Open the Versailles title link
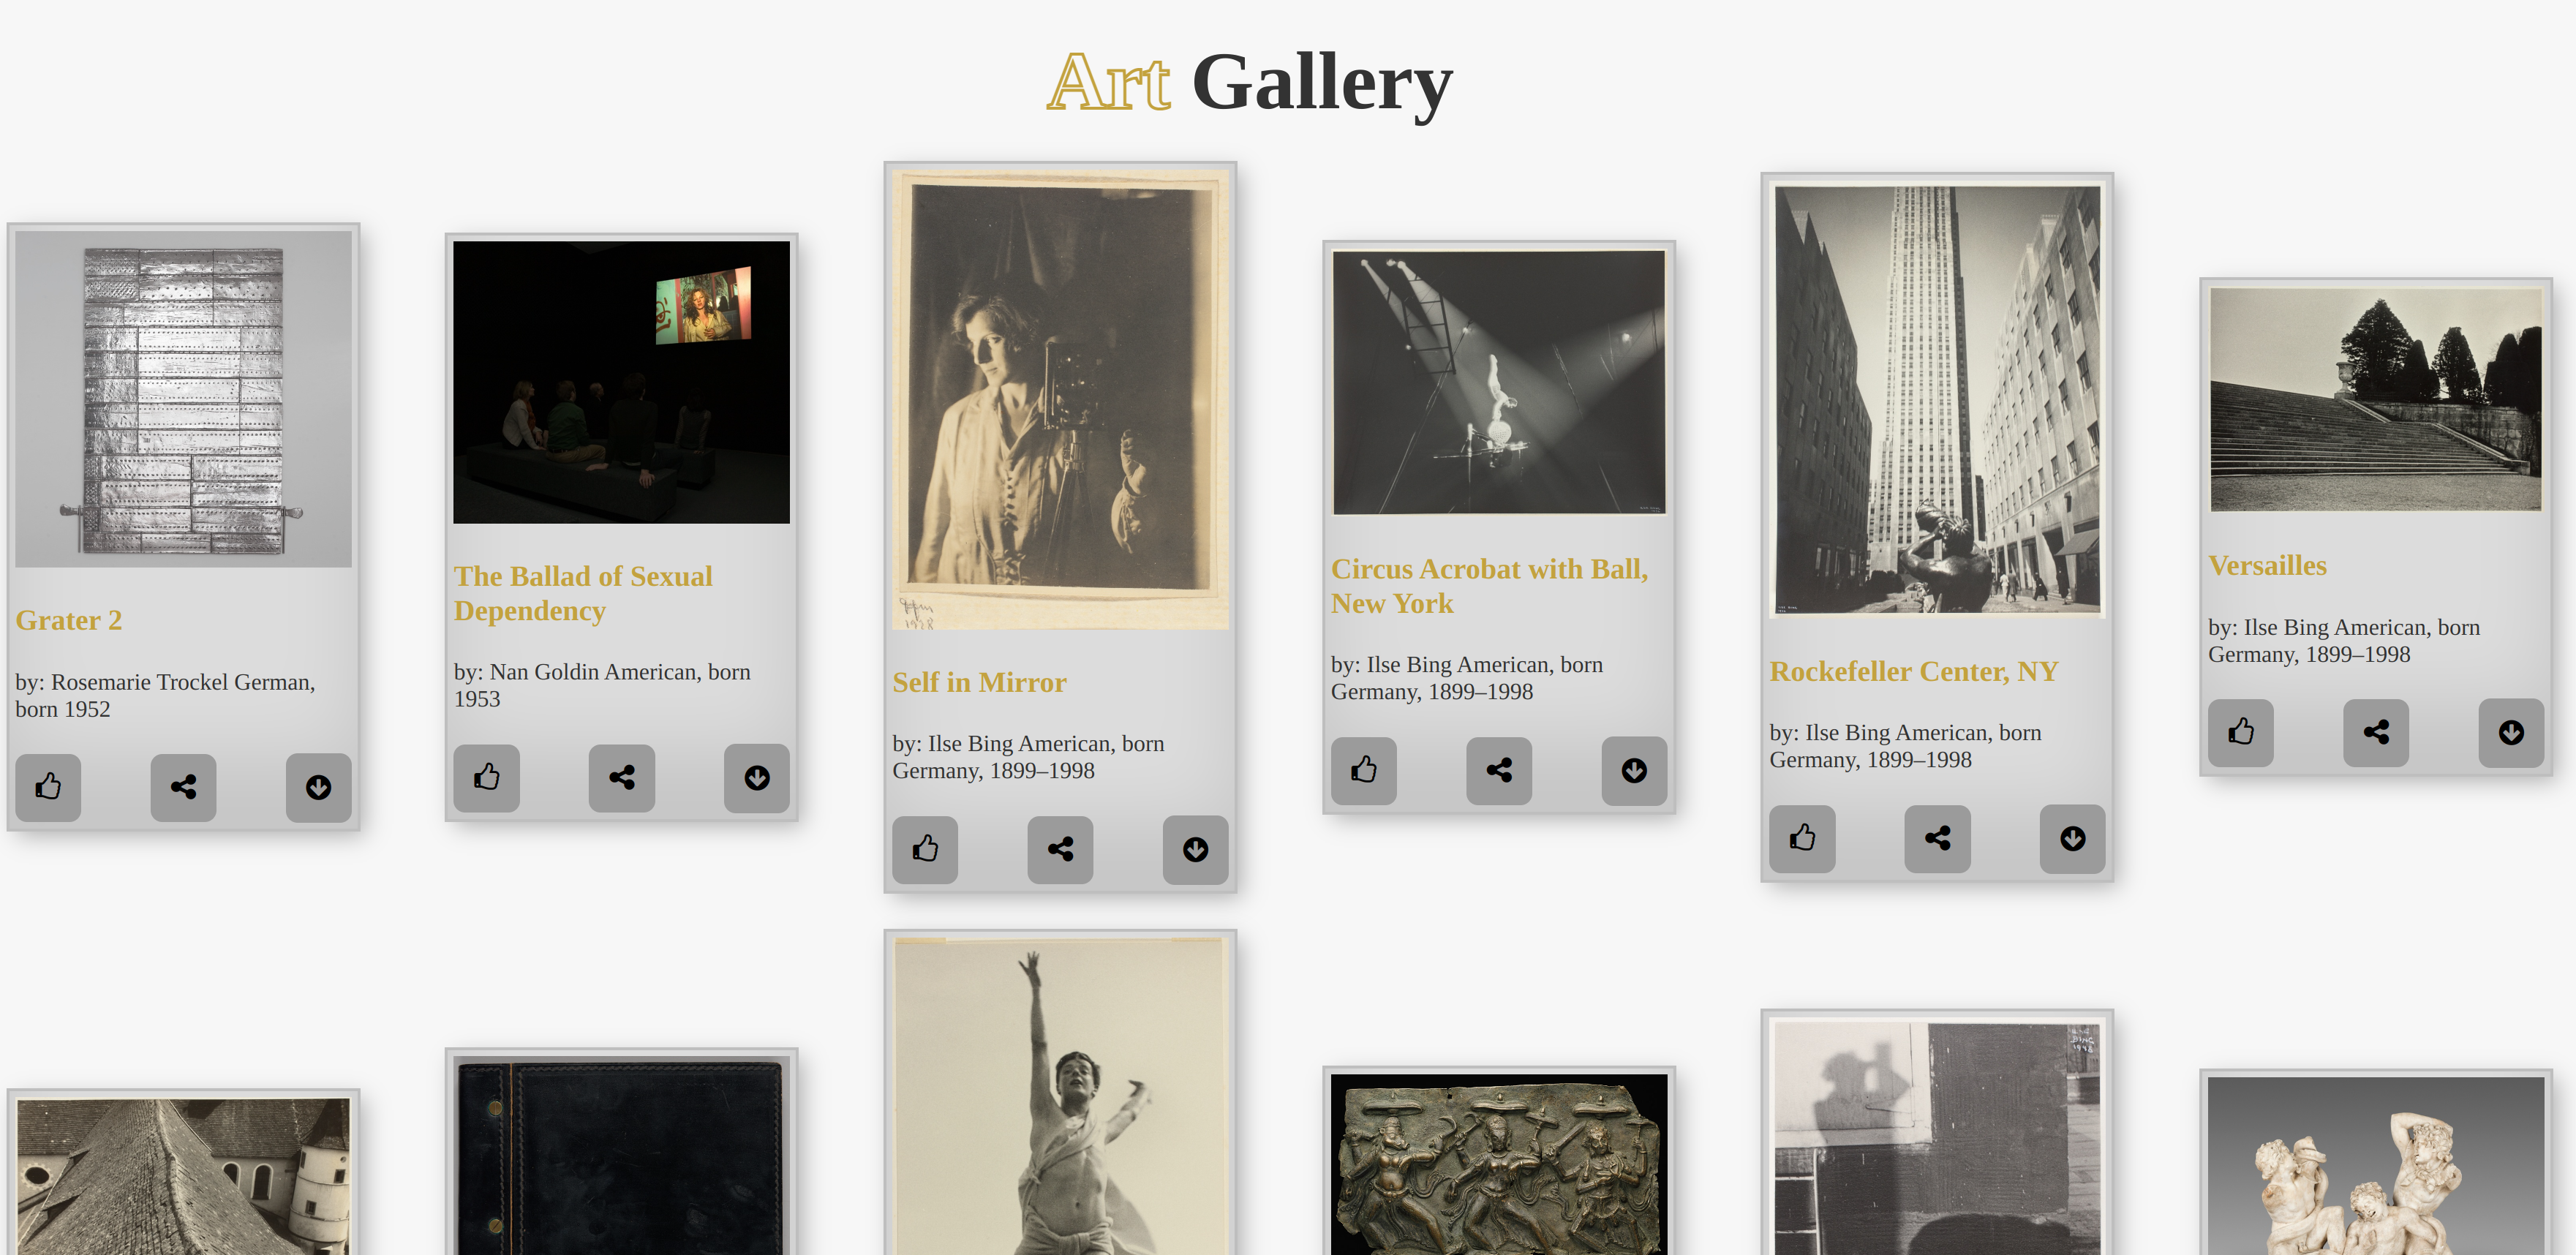Viewport: 2576px width, 1255px height. [x=2266, y=566]
